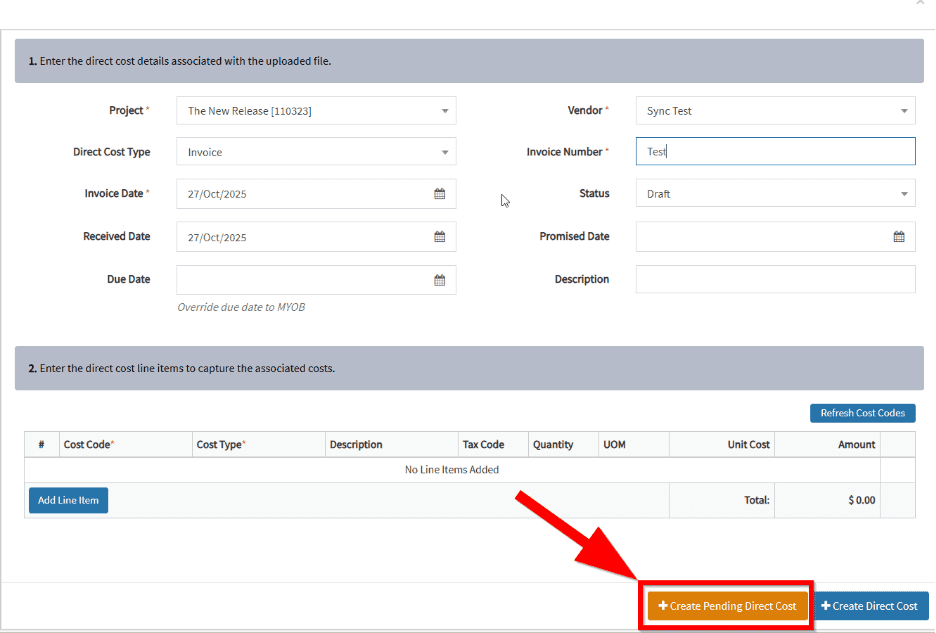This screenshot has height=633, width=936.
Task: Select the Due Date input field
Action: (300, 280)
